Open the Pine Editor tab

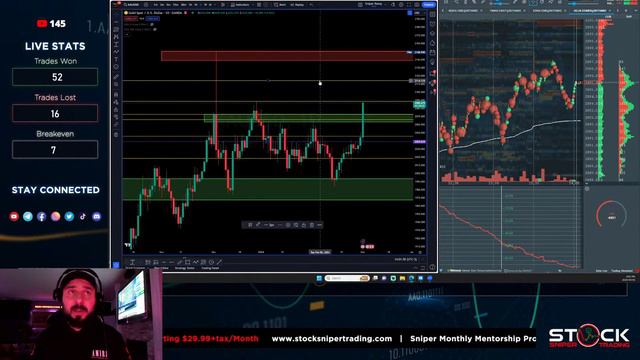162,268
